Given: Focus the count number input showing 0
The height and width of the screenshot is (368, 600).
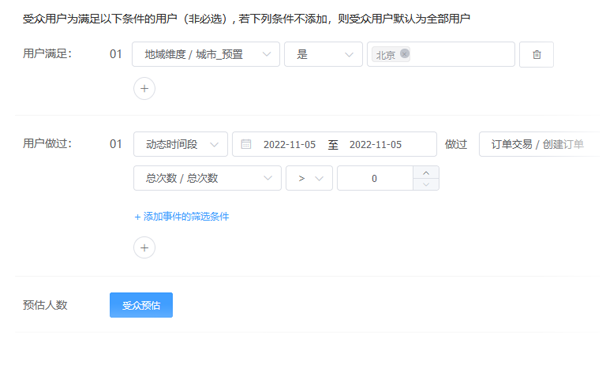Looking at the screenshot, I should point(375,178).
